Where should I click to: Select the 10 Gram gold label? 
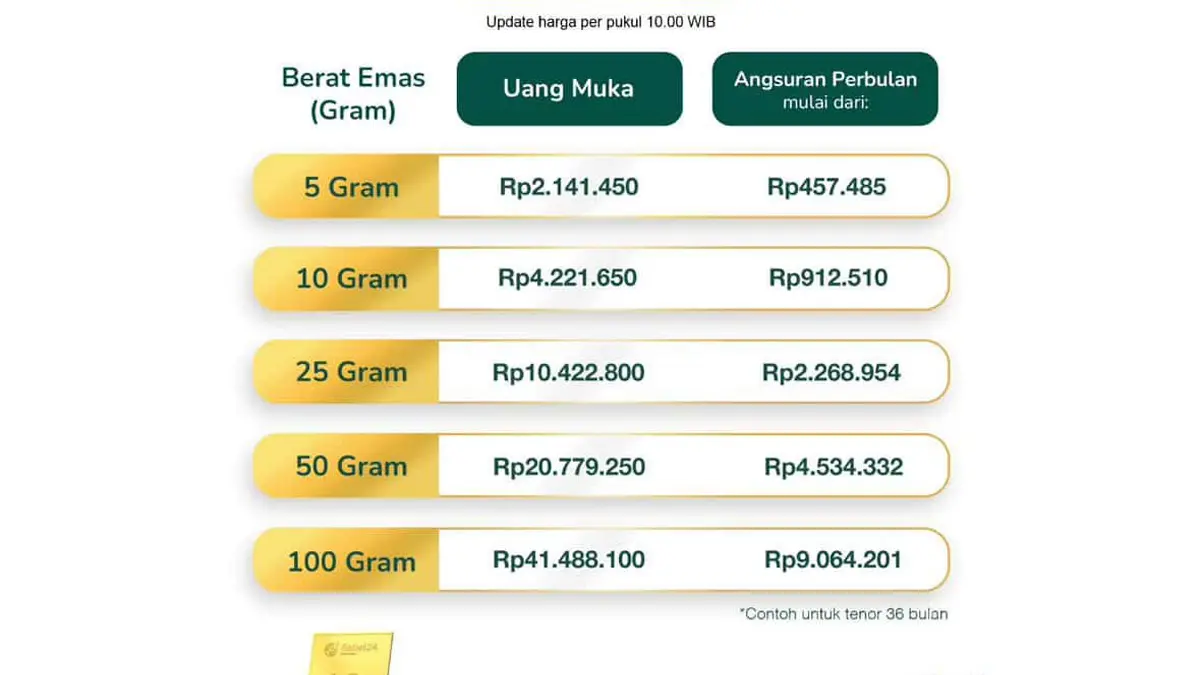pyautogui.click(x=351, y=279)
